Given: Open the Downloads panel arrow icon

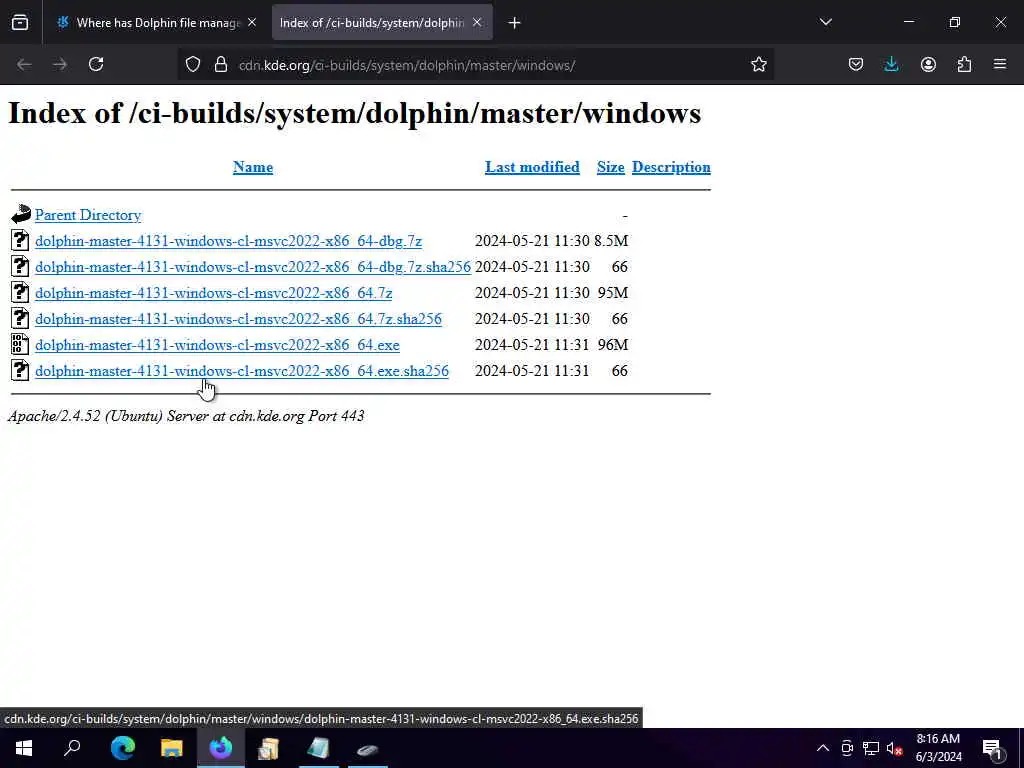Looking at the screenshot, I should (891, 65).
